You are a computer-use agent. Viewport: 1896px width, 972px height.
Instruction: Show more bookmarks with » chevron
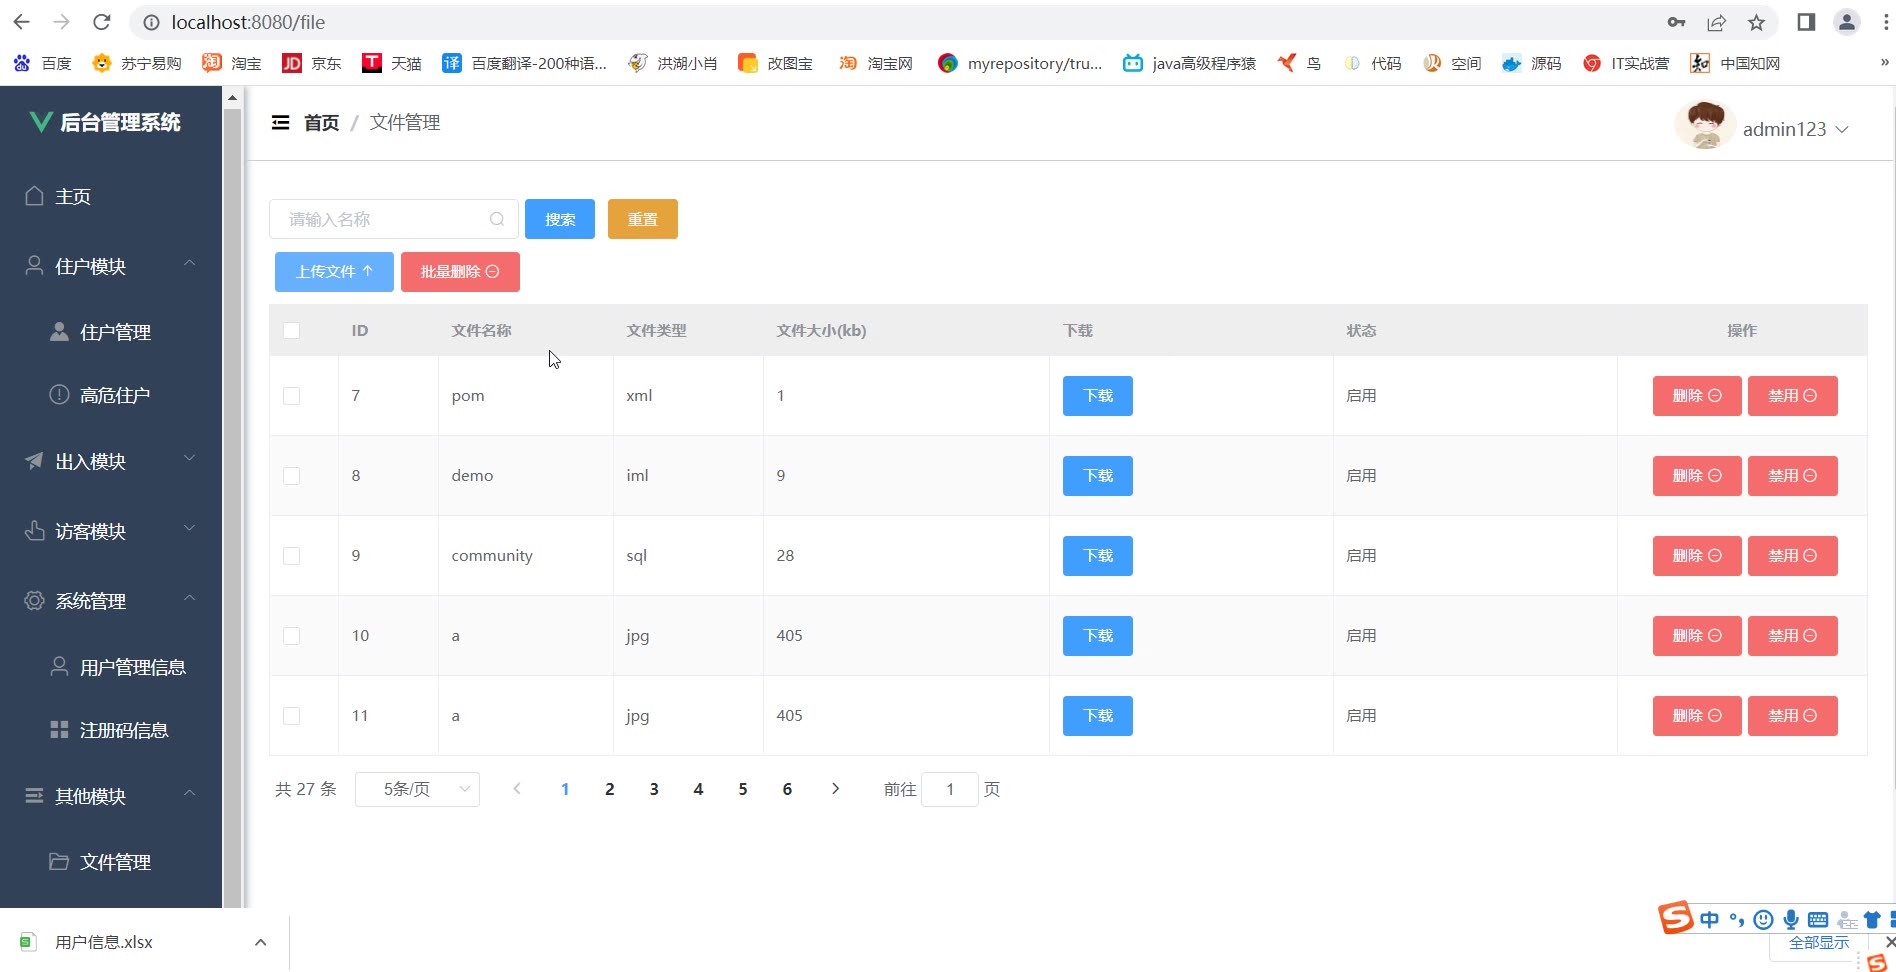1884,62
